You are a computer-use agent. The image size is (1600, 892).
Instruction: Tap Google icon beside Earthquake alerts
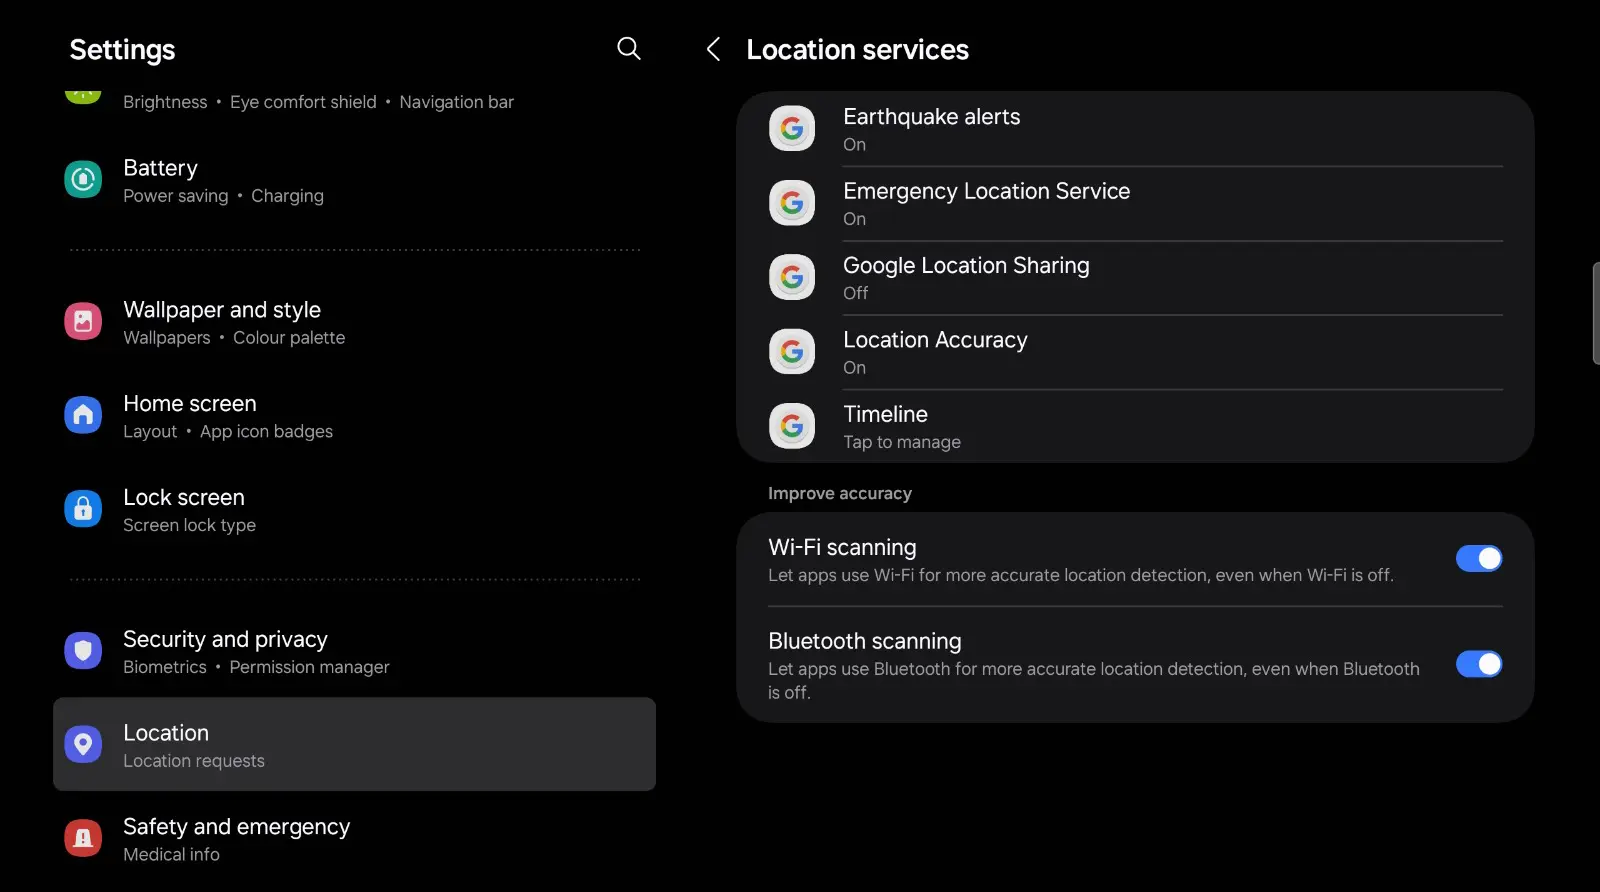click(792, 129)
